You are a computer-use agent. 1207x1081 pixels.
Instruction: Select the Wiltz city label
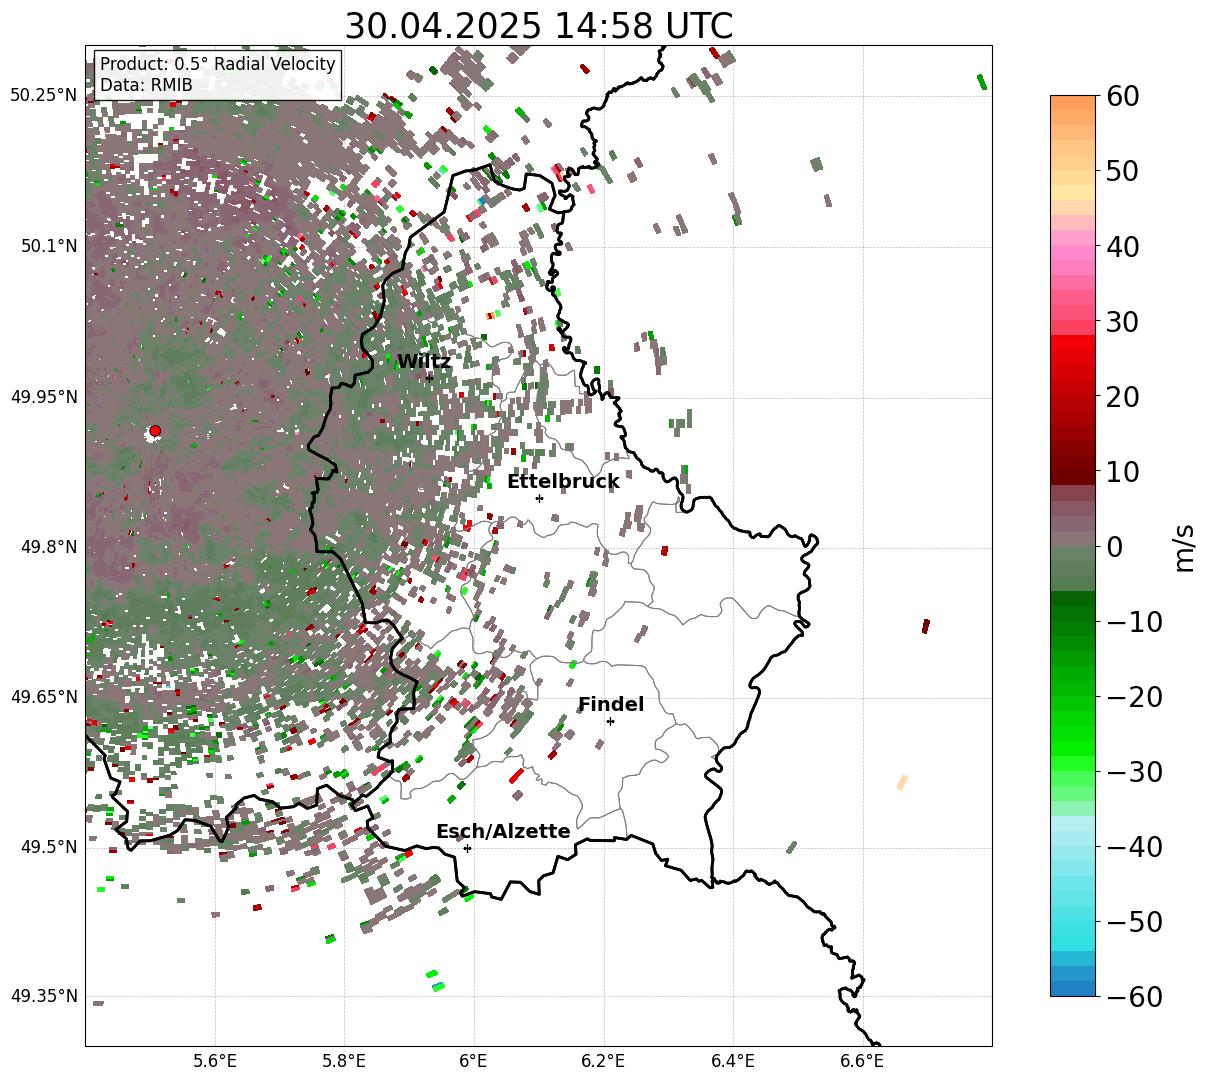coord(424,362)
